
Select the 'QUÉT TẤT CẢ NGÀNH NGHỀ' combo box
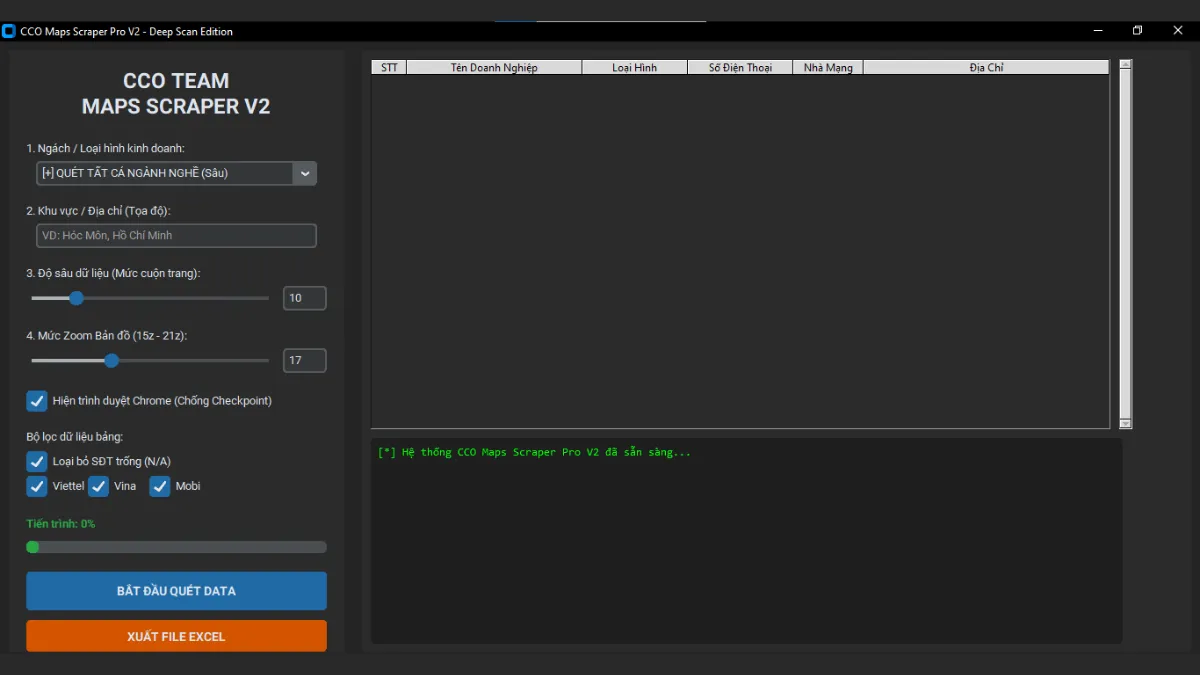click(176, 173)
